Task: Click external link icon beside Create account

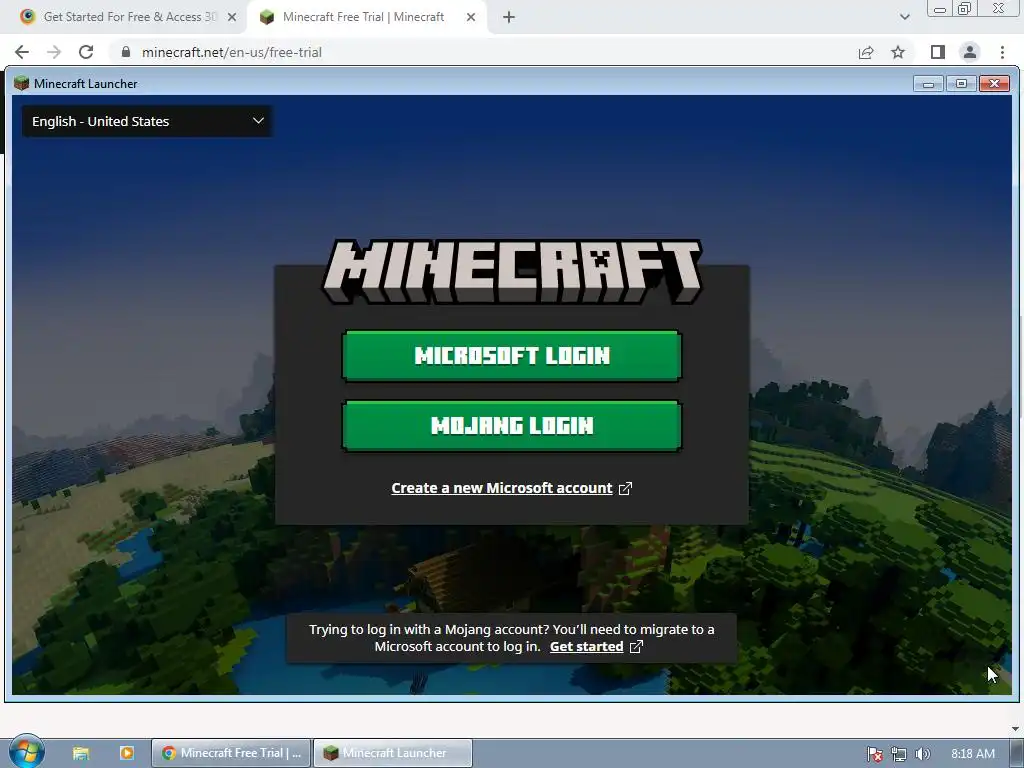Action: pos(625,488)
